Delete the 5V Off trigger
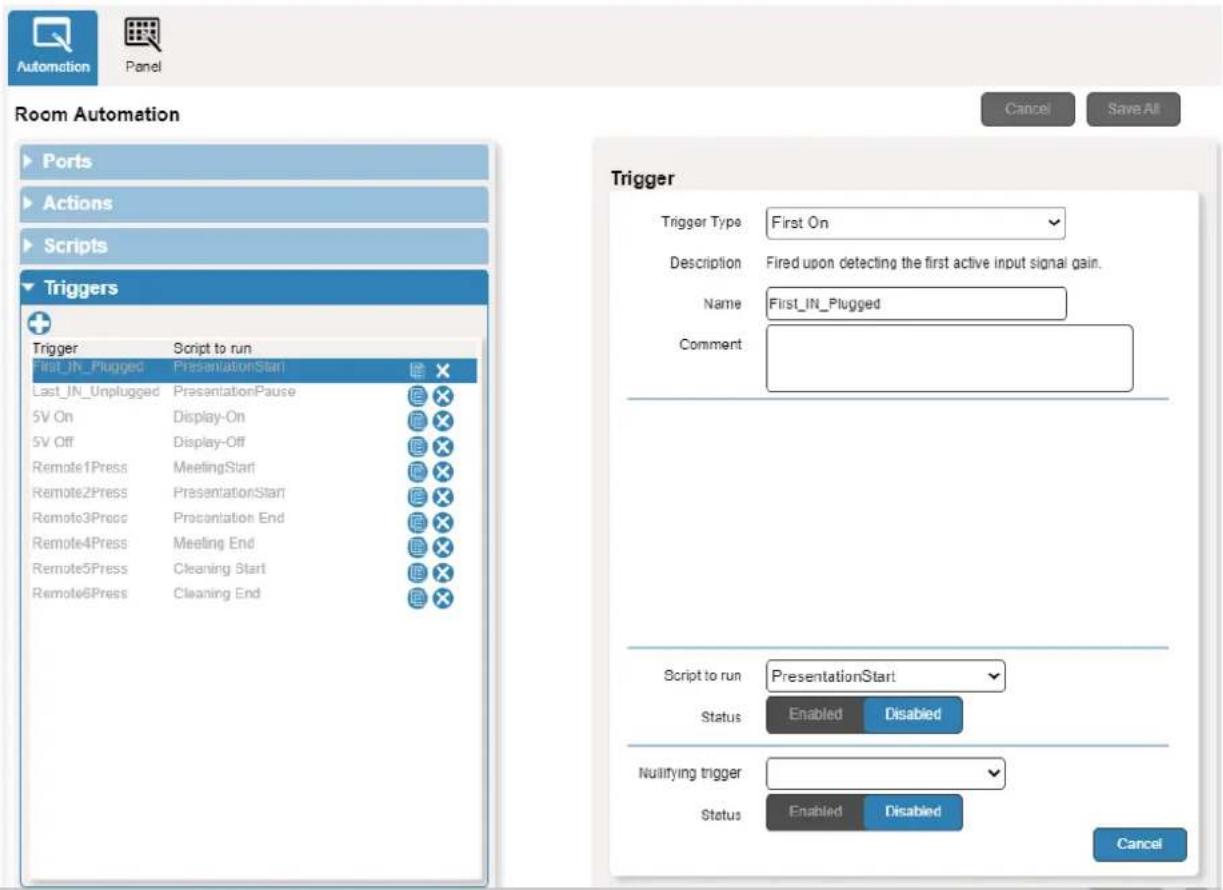The image size is (1223, 890). coord(443,447)
